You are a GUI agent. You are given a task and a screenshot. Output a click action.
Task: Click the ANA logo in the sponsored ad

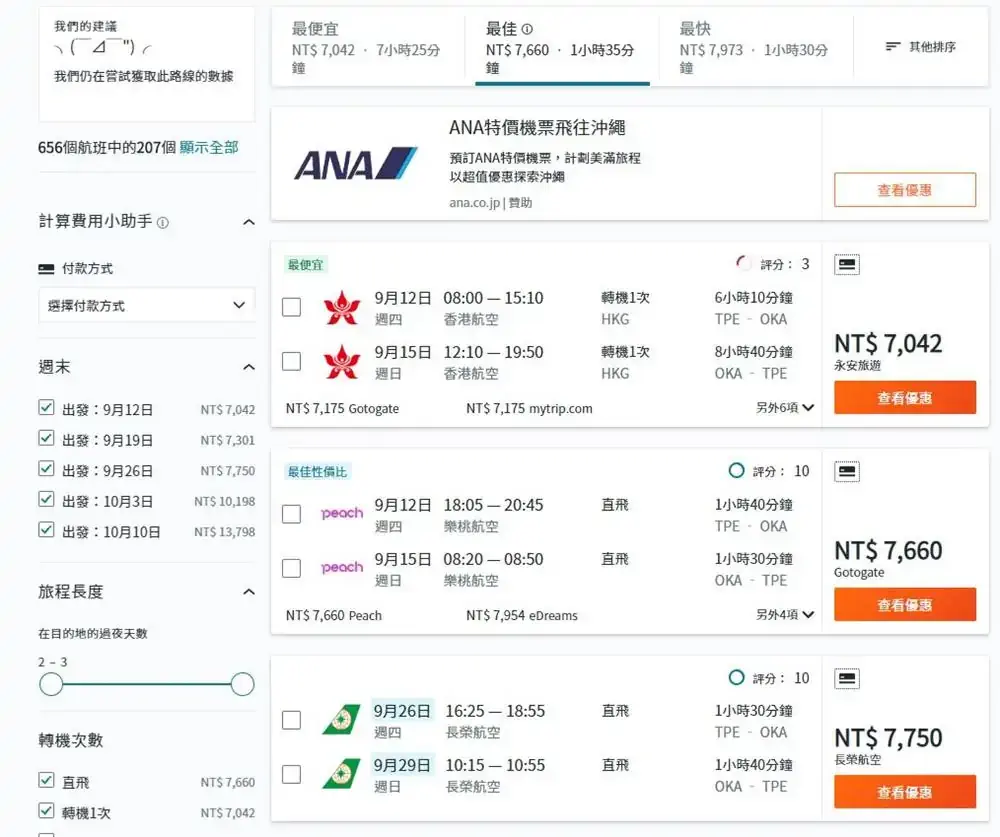(x=355, y=164)
